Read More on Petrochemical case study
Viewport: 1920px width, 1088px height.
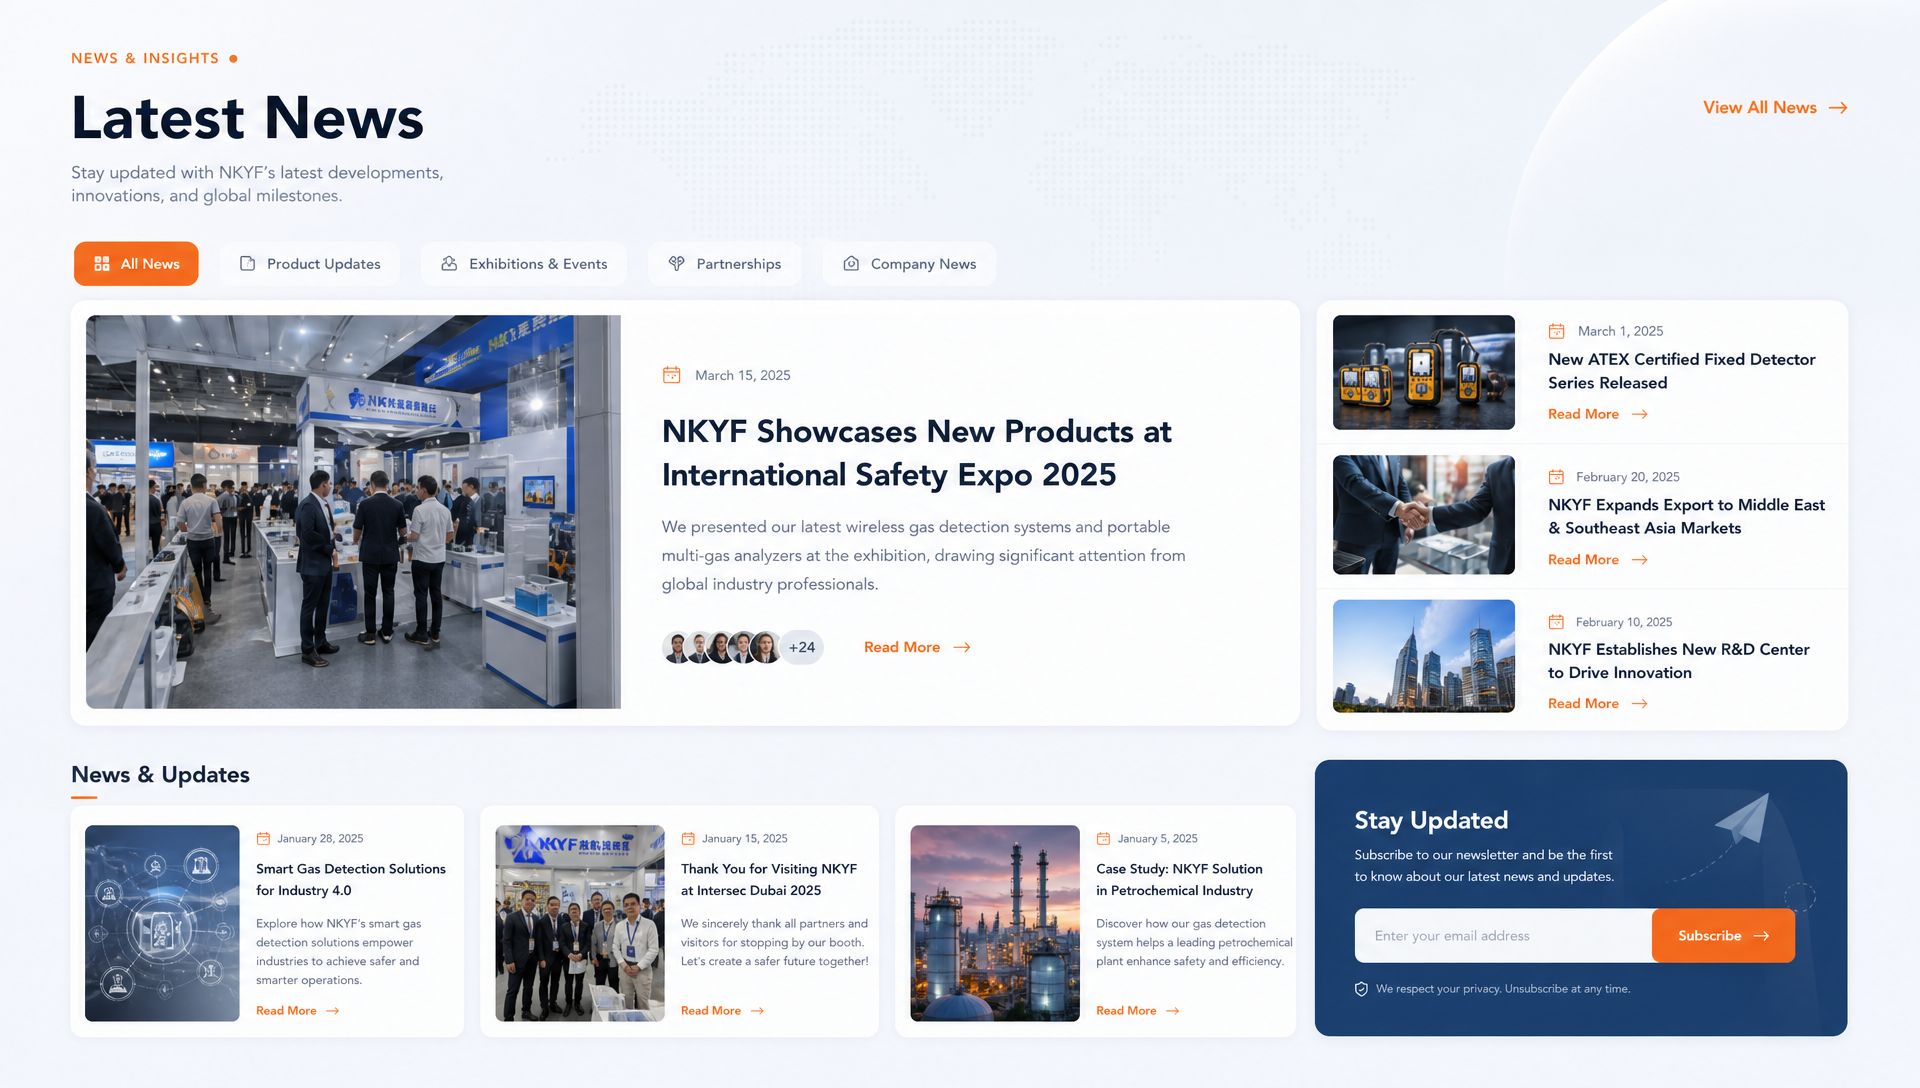[x=1126, y=1011]
